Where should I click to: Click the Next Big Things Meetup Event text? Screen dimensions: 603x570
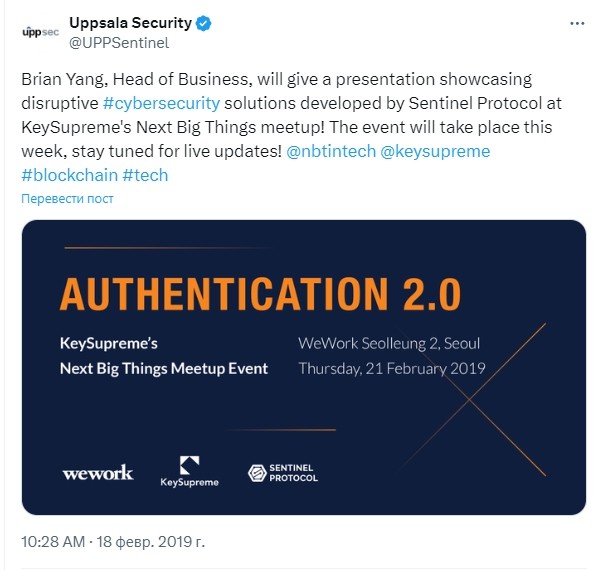(164, 368)
